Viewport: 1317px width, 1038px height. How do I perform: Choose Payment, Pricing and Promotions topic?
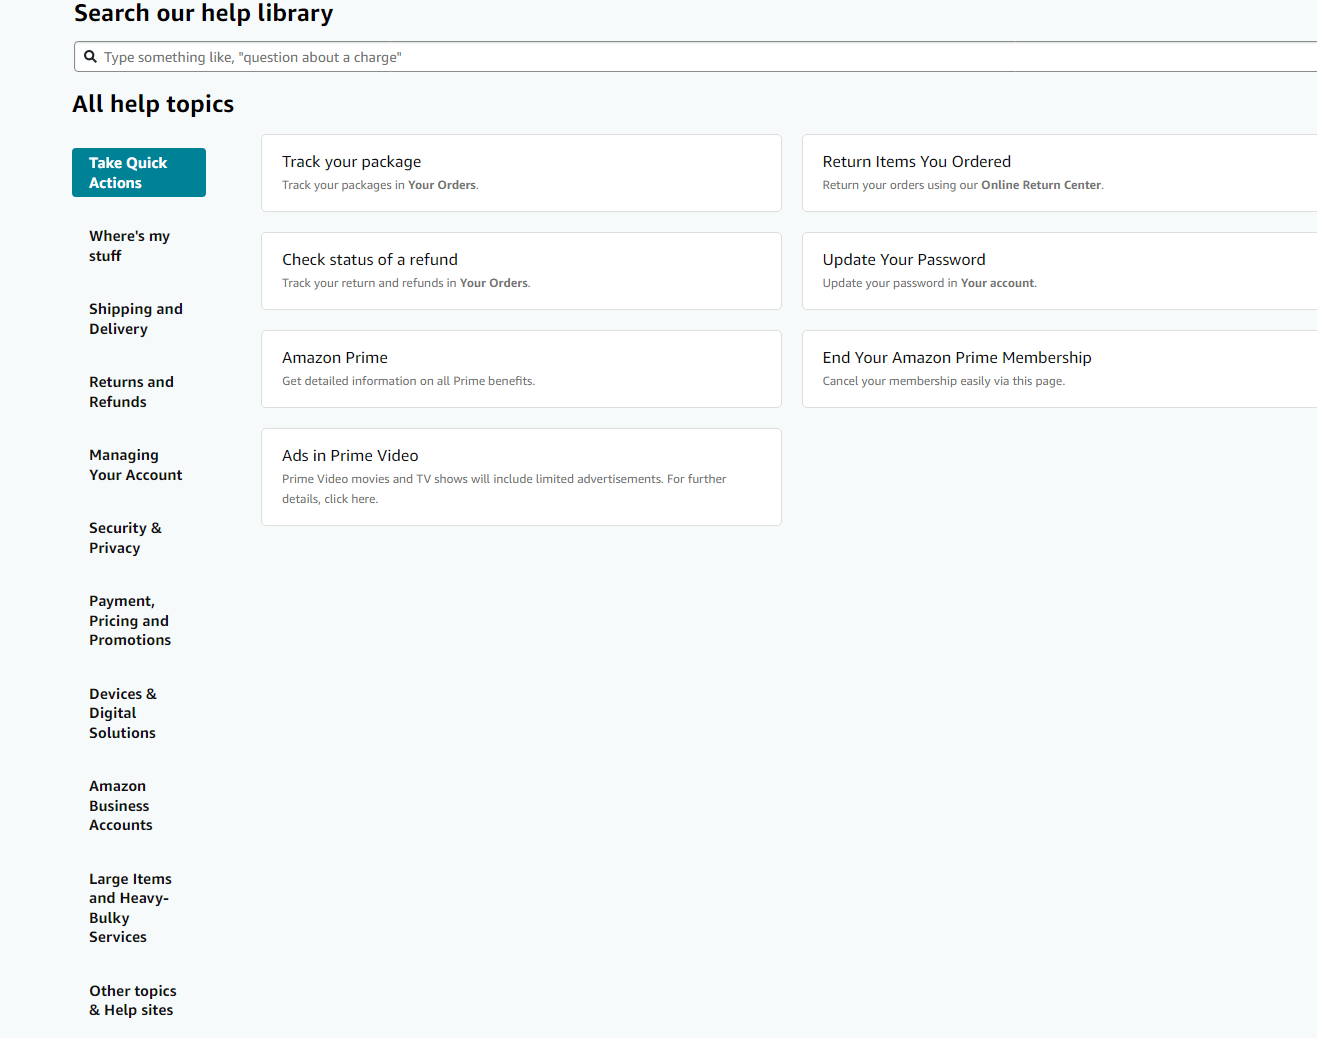pos(130,620)
